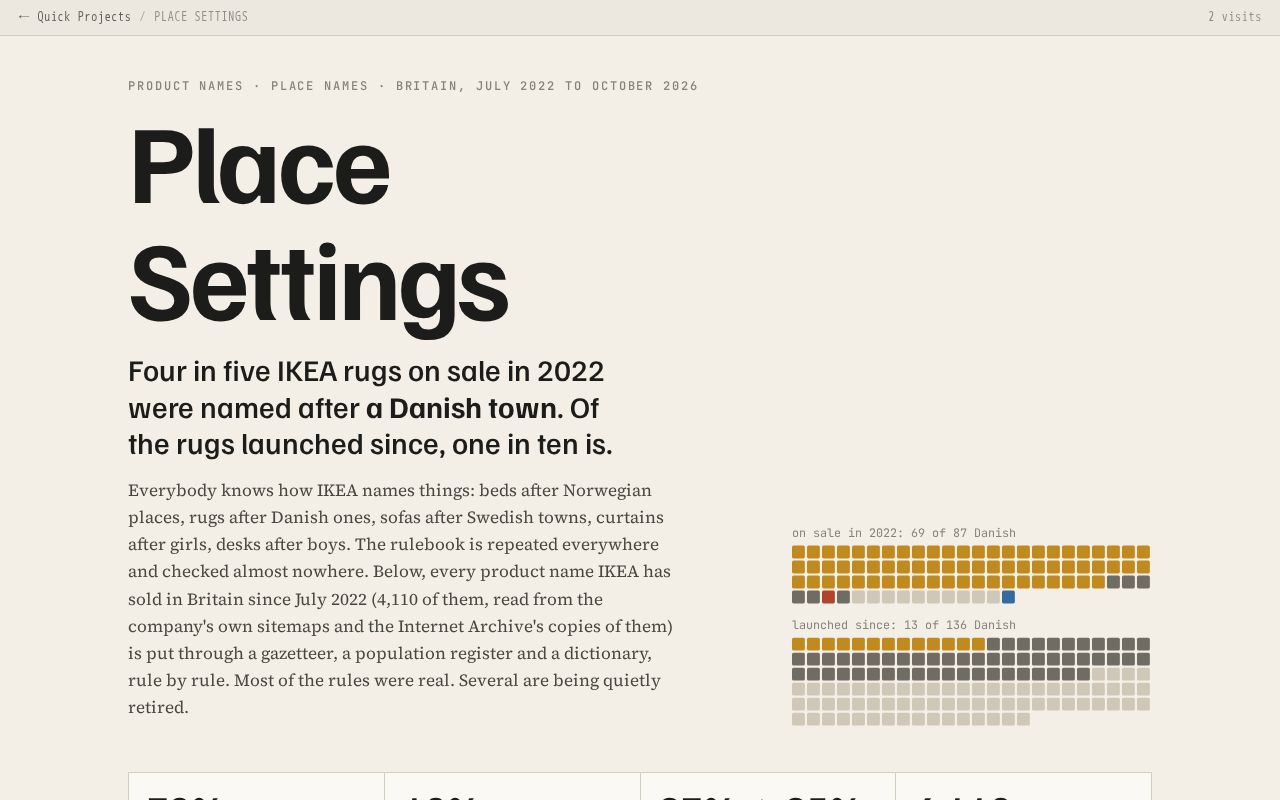Click the bold phrase 'a Danish town.'

pos(465,408)
